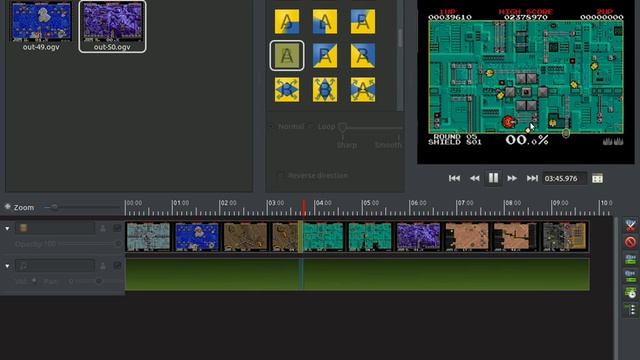This screenshot has width=640, height=360.
Task: Jump to start of timeline
Action: (454, 178)
